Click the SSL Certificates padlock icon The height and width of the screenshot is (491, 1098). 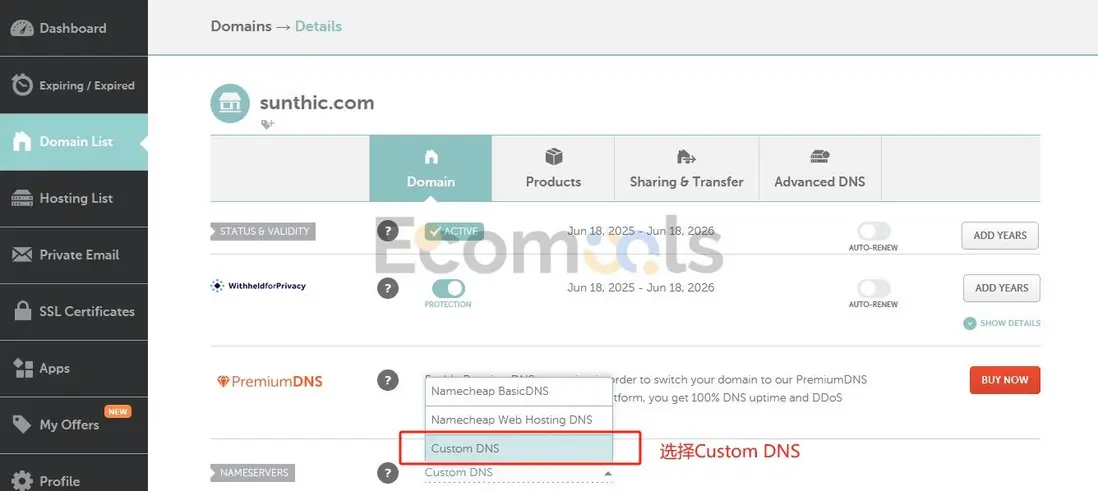pyautogui.click(x=22, y=311)
